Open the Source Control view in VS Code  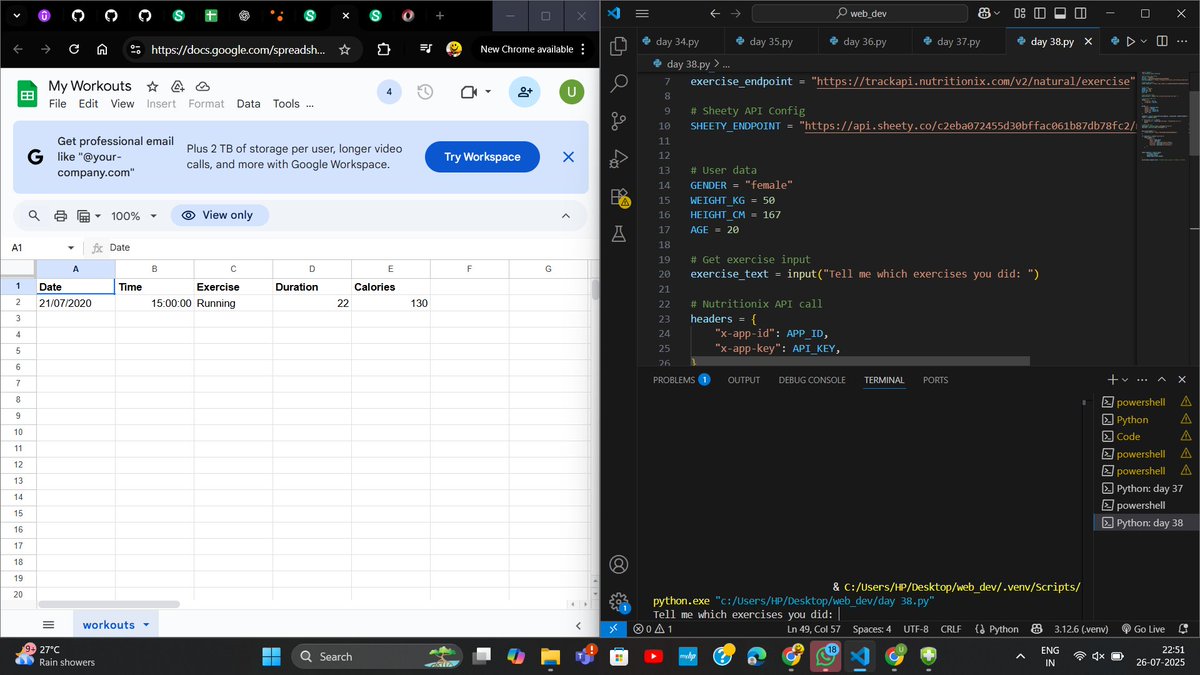[618, 121]
